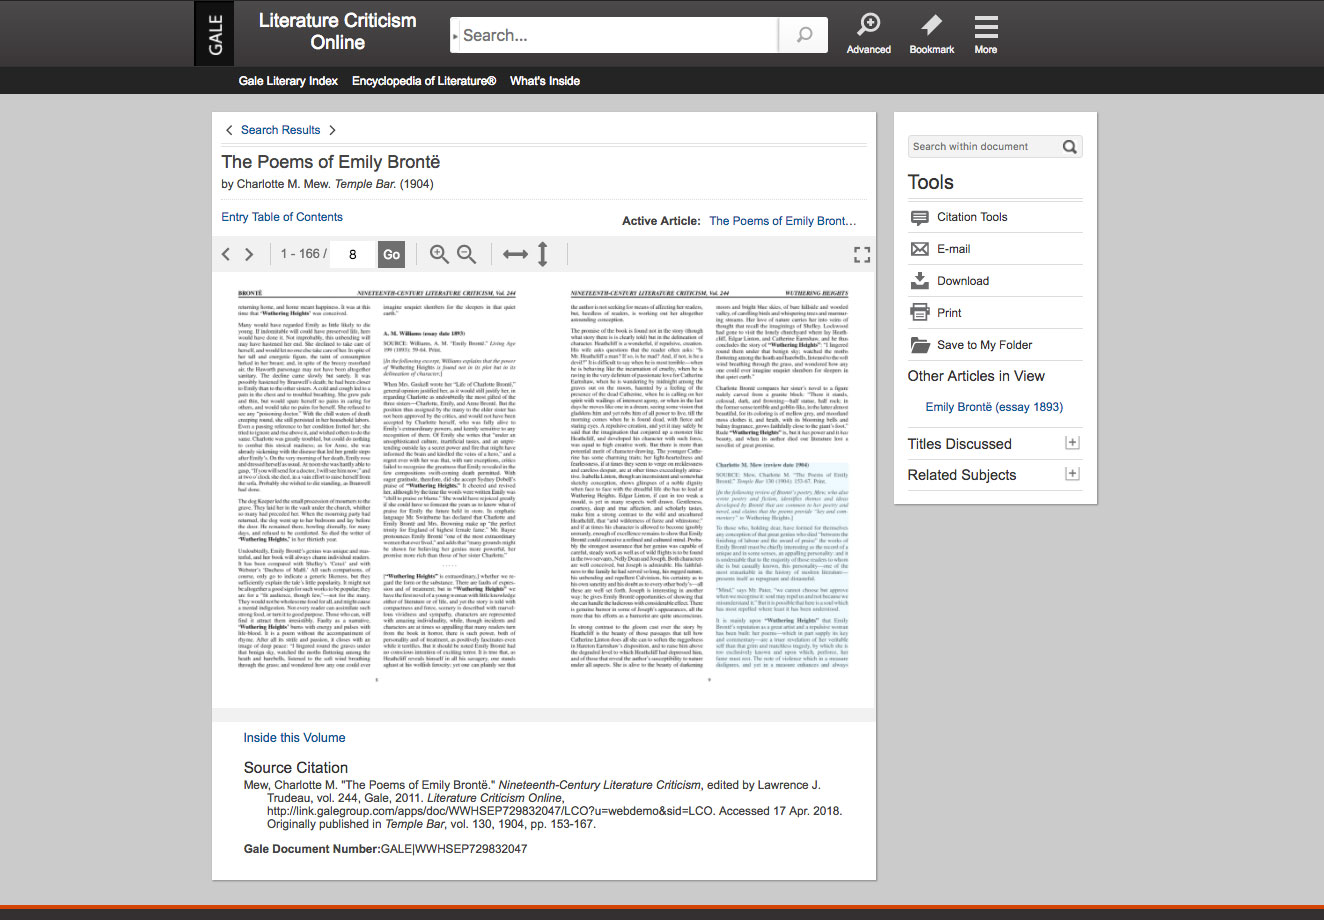Open Citation Tools
Screen dimensions: 1324x920
pos(972,217)
